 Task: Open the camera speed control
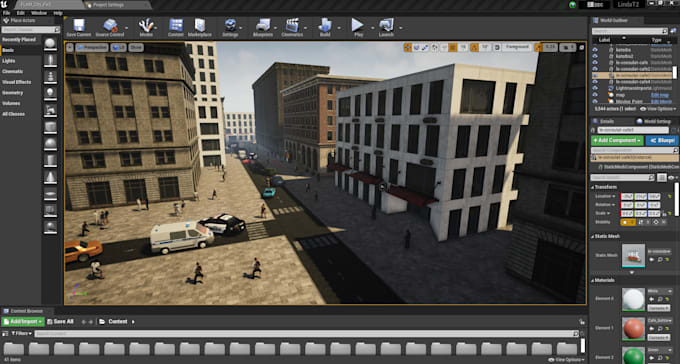568,47
